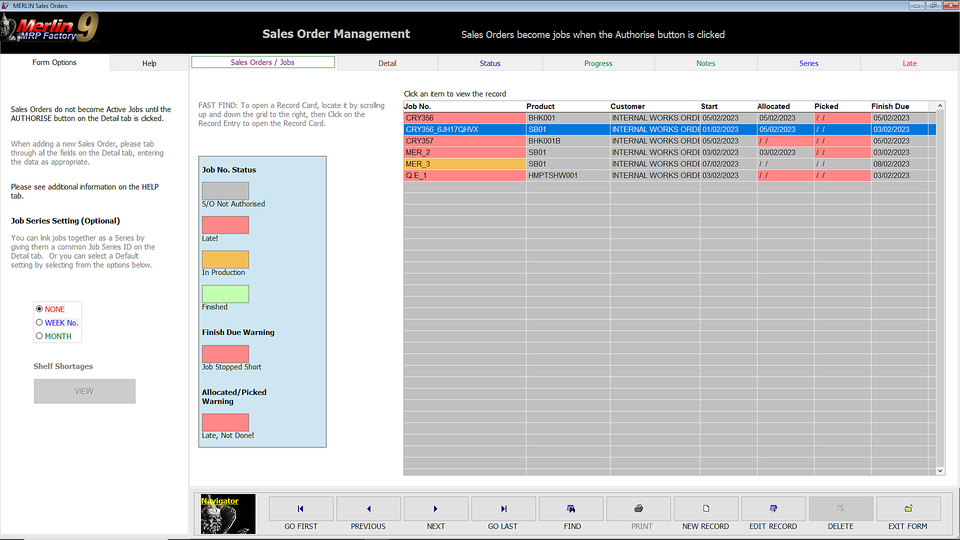Open the Help tab
Image resolution: width=960 pixels, height=540 pixels.
pyautogui.click(x=149, y=63)
